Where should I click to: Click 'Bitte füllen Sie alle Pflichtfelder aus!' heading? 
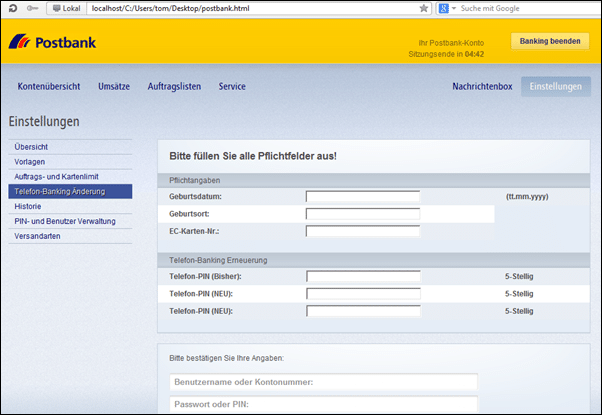pos(253,156)
